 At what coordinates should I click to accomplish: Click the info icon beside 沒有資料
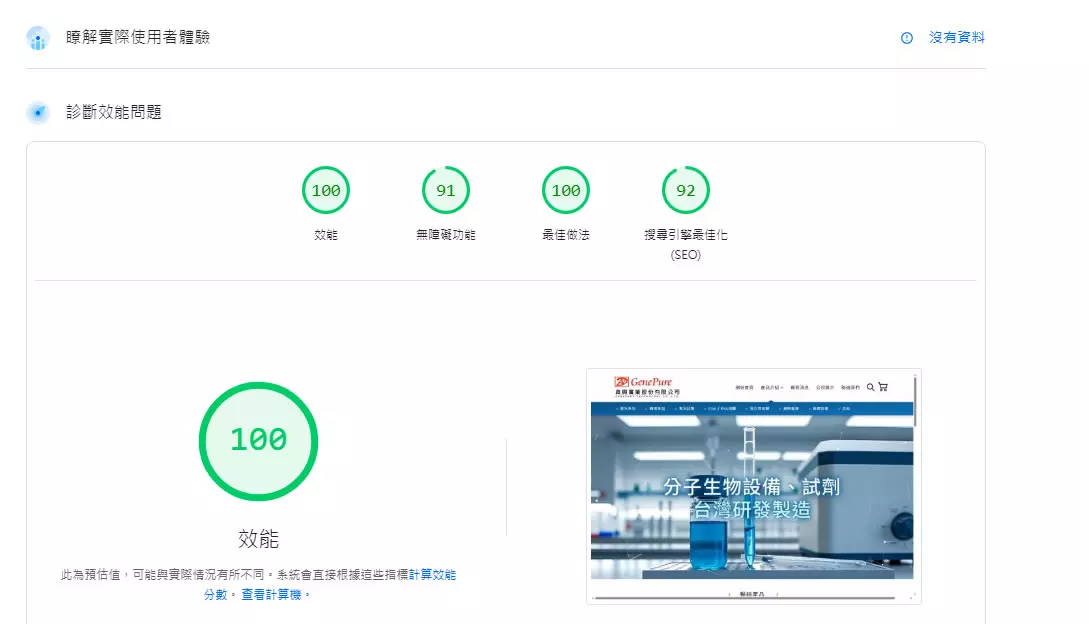coord(907,38)
